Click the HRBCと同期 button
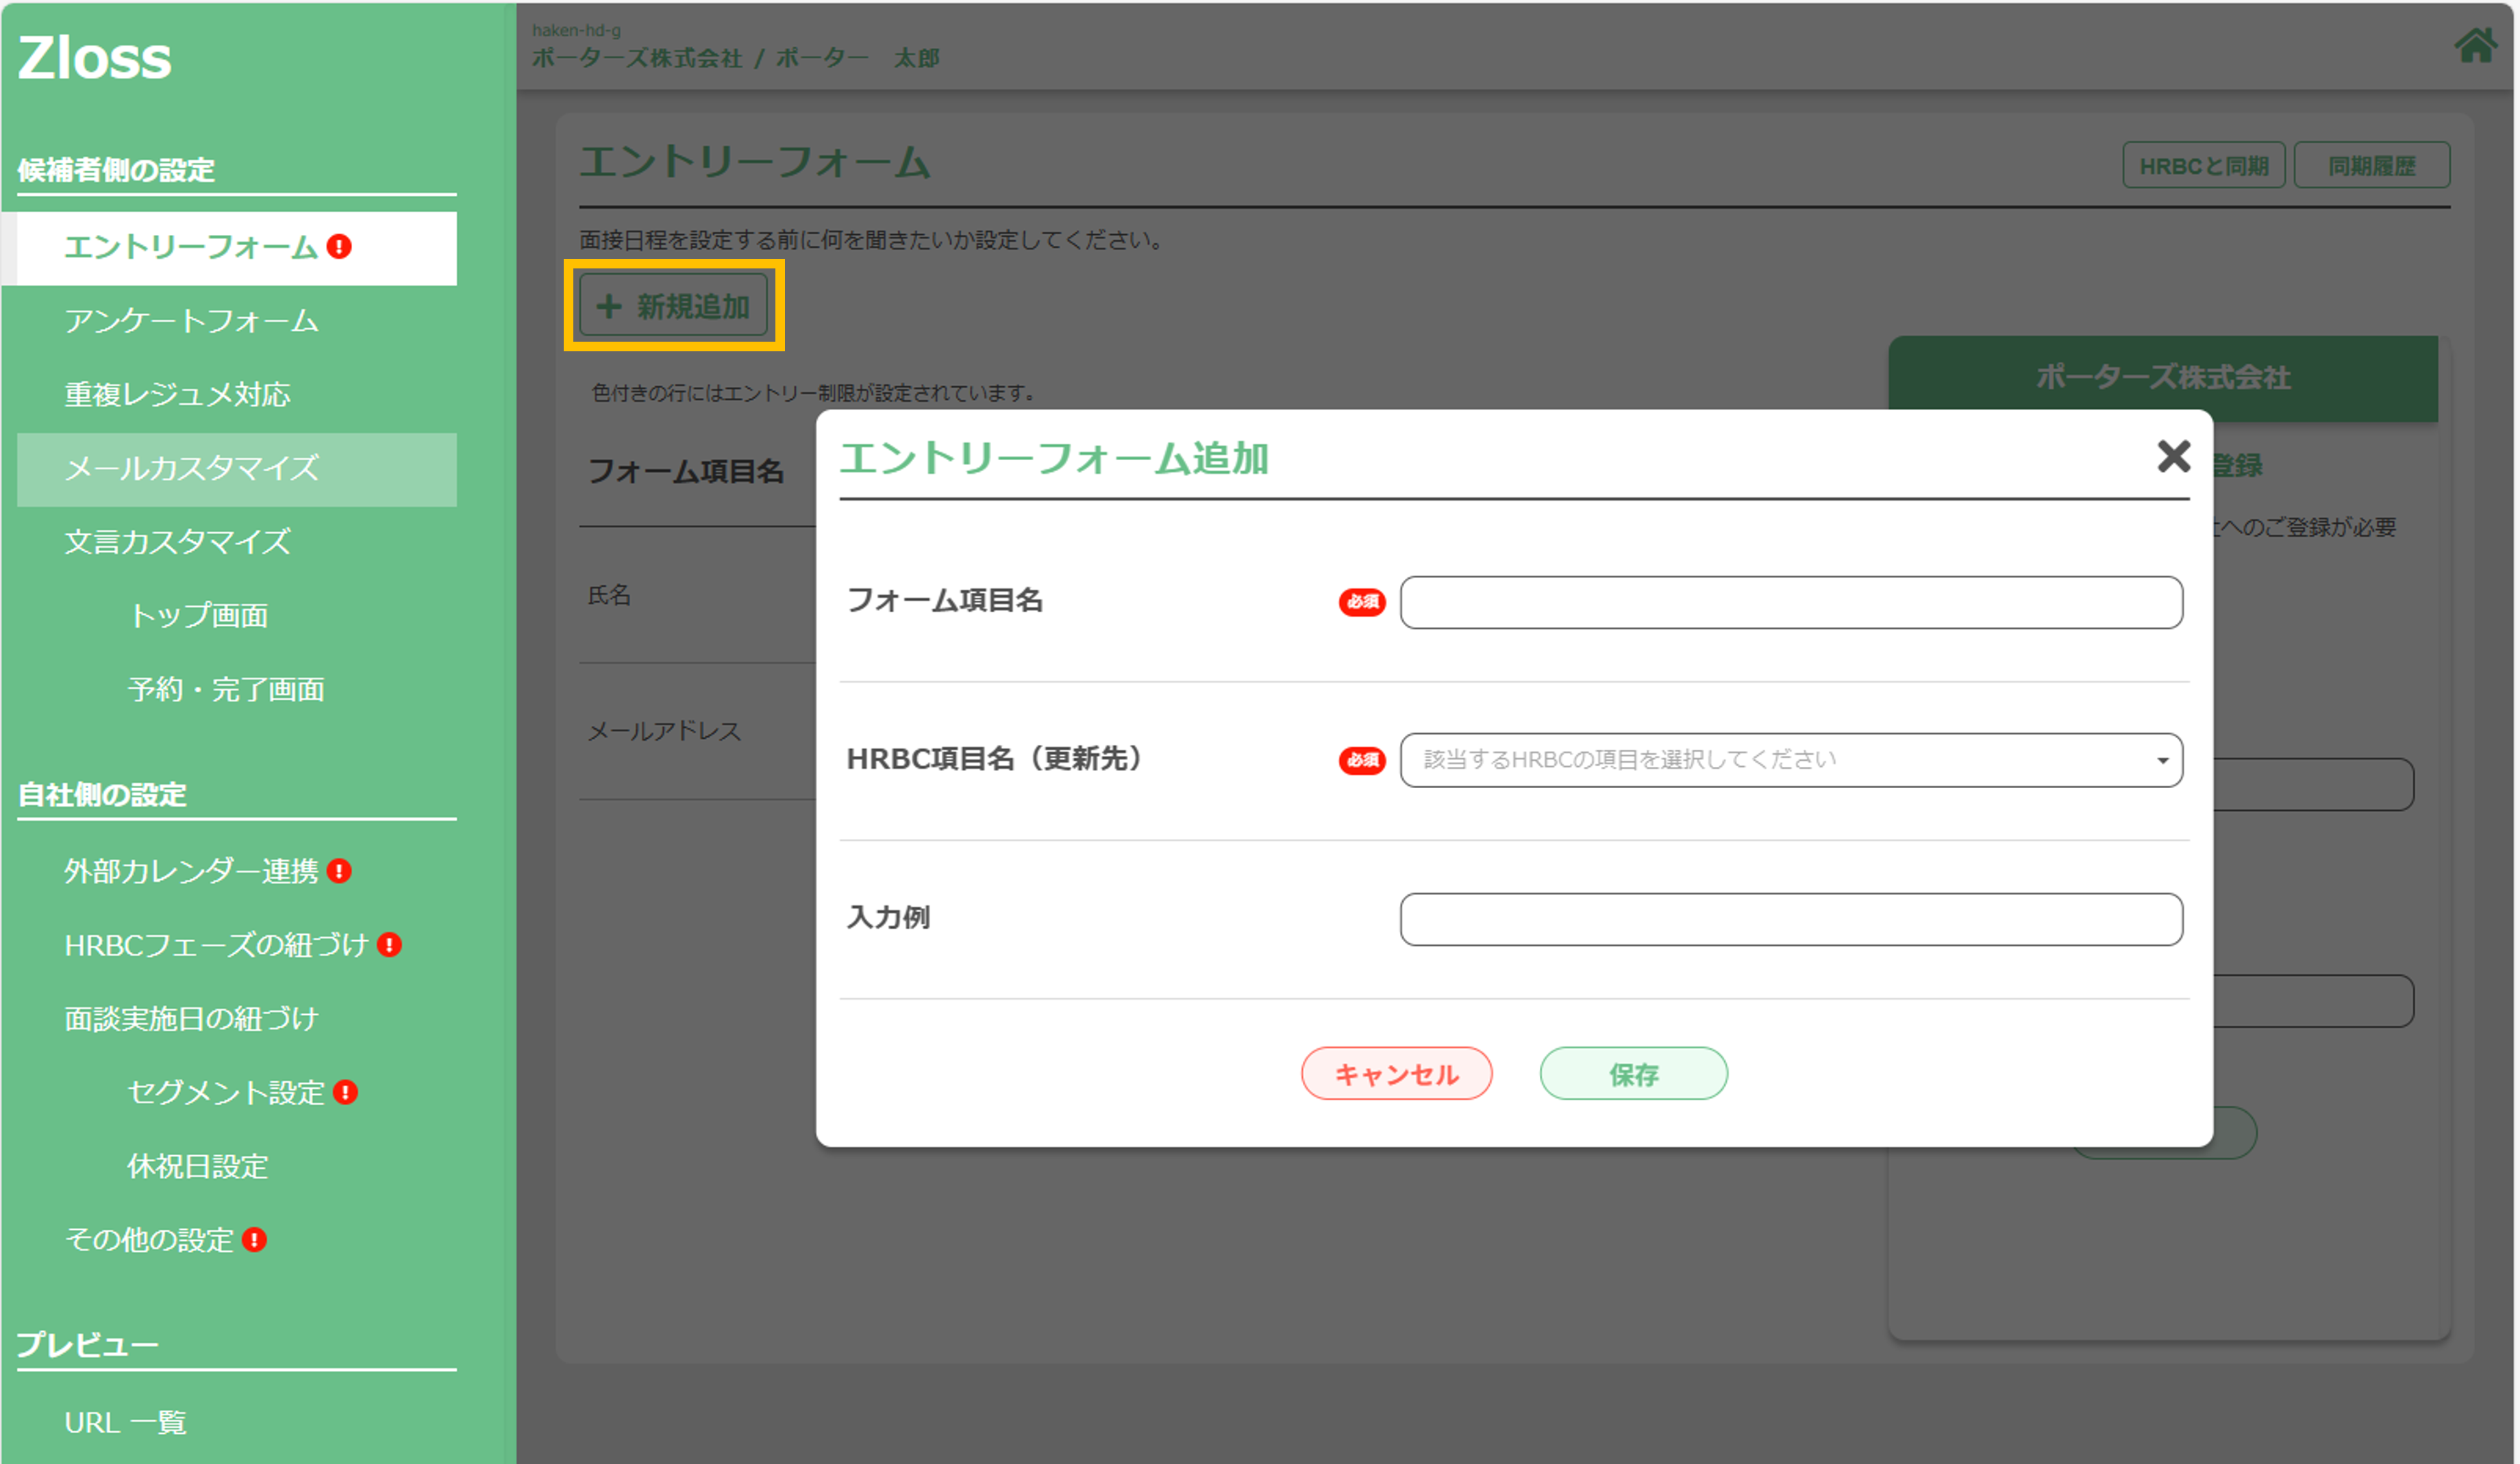Image resolution: width=2520 pixels, height=1464 pixels. coord(2203,166)
